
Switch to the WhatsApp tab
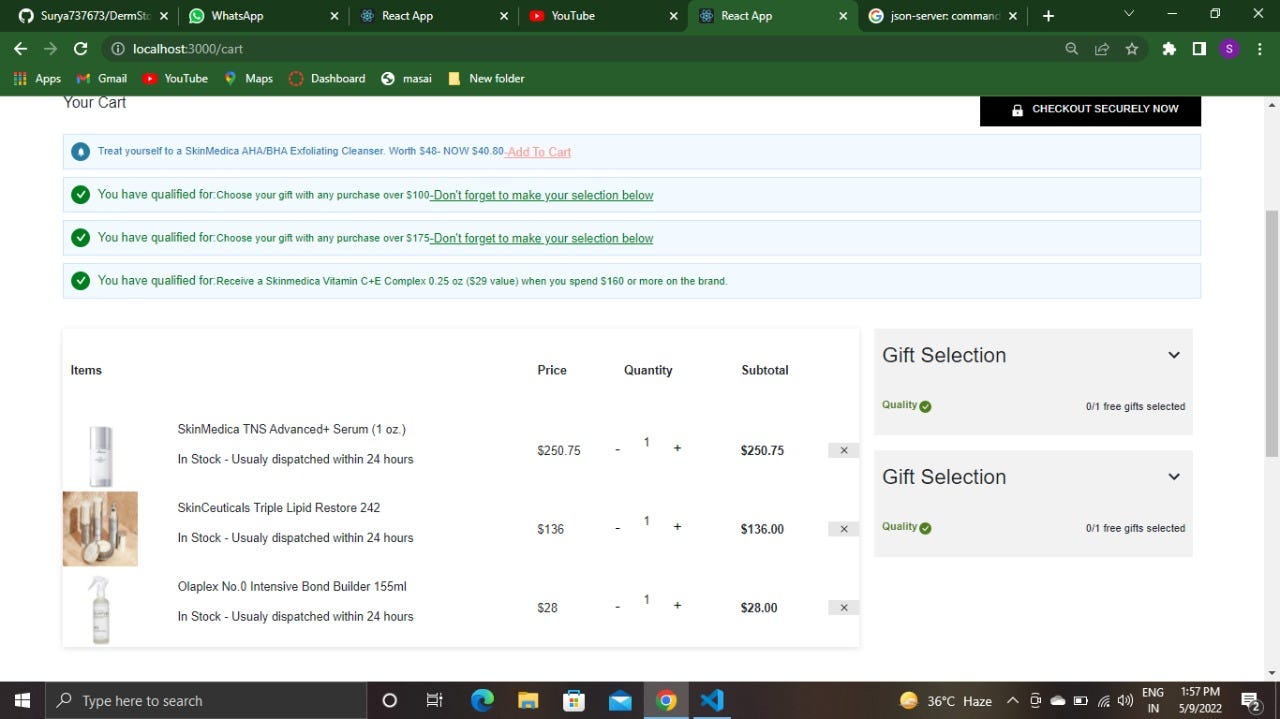pos(262,16)
